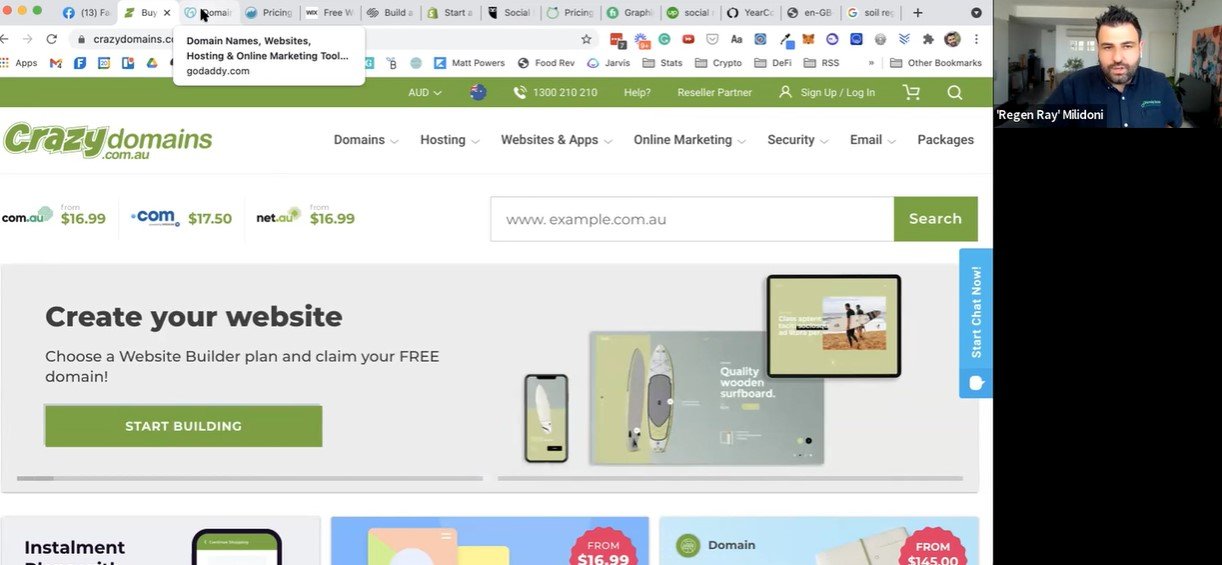Click the search magnifier in green header
The image size is (1222, 565).
coord(955,92)
